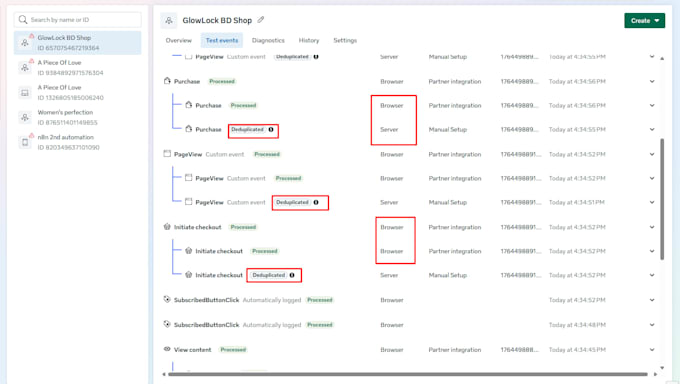
Task: Expand the PageView Custom event parent row chevron
Action: click(x=652, y=154)
